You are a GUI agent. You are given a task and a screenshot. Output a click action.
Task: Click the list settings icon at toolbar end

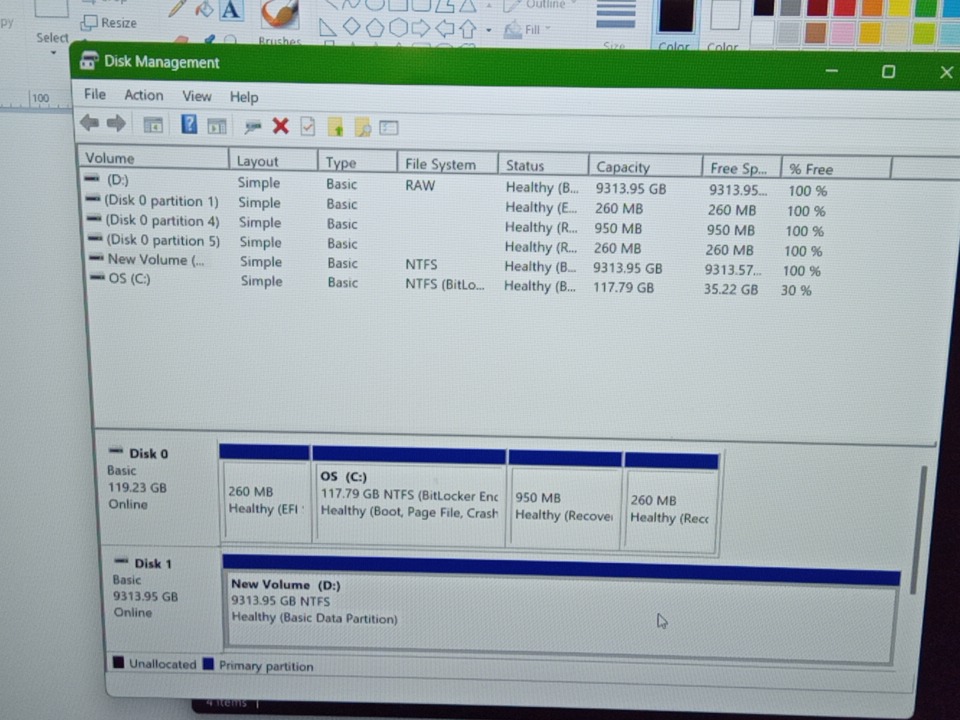389,127
